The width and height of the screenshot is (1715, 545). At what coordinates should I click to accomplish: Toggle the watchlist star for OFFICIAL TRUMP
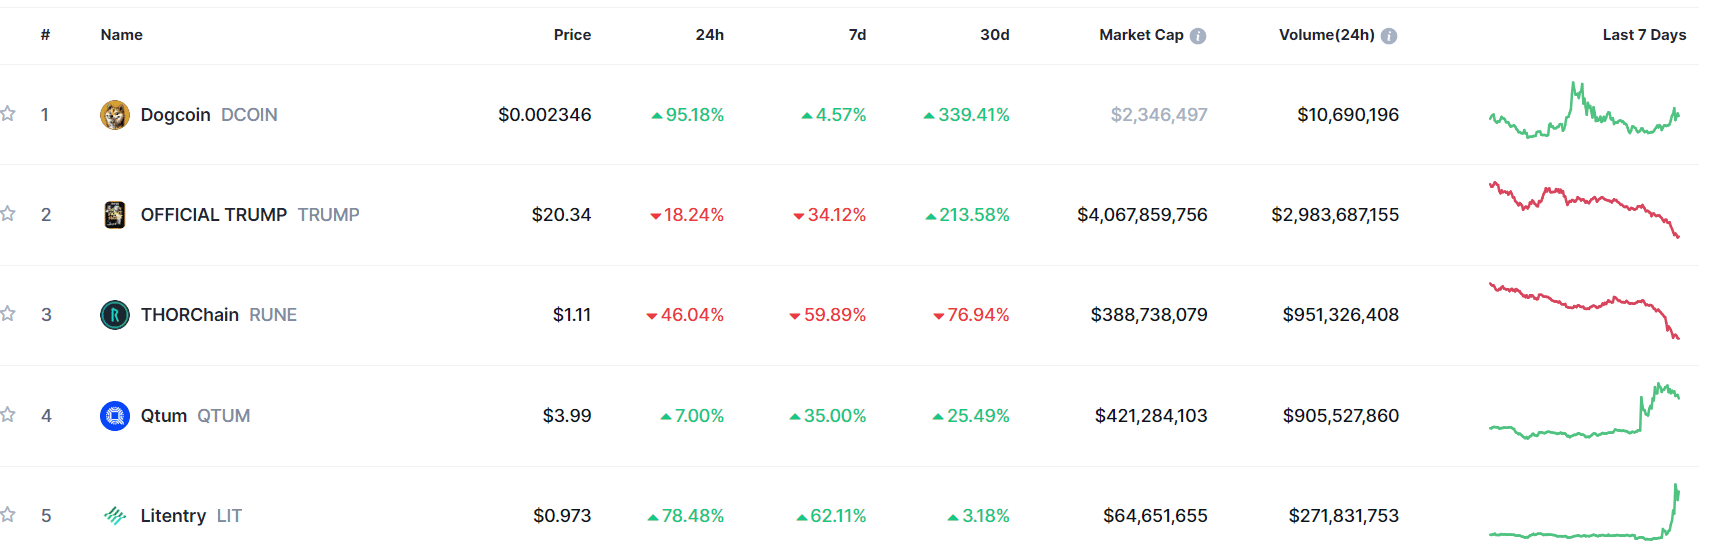8,214
